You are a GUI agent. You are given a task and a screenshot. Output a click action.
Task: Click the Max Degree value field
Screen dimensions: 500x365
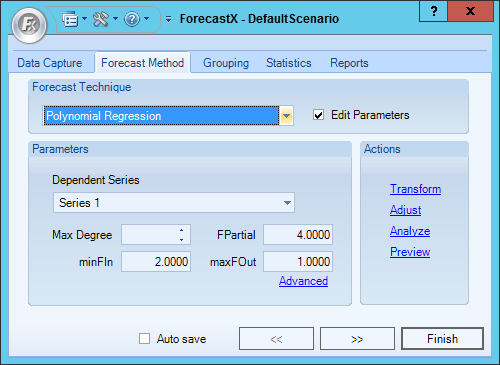click(150, 235)
